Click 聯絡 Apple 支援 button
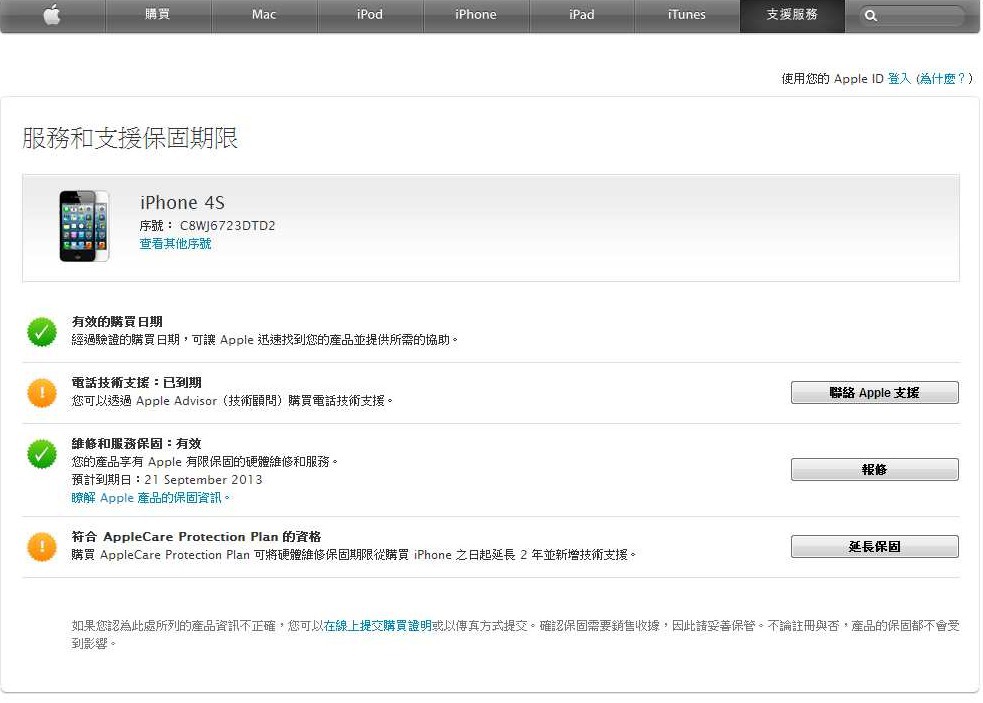The height and width of the screenshot is (703, 983). pyautogui.click(x=875, y=393)
